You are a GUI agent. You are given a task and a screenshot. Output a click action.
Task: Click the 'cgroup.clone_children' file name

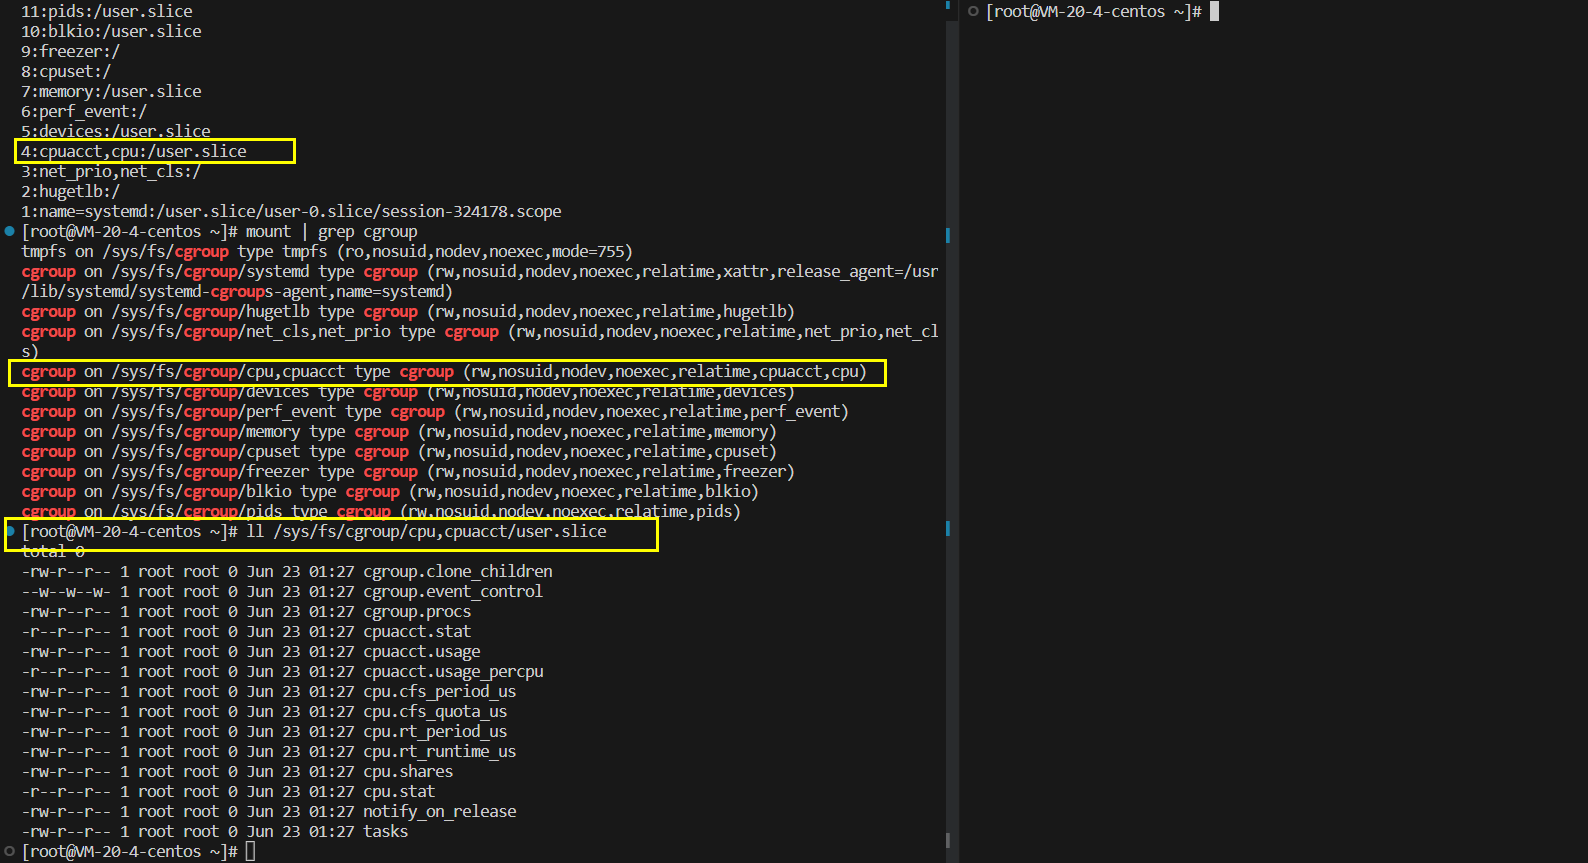point(458,571)
